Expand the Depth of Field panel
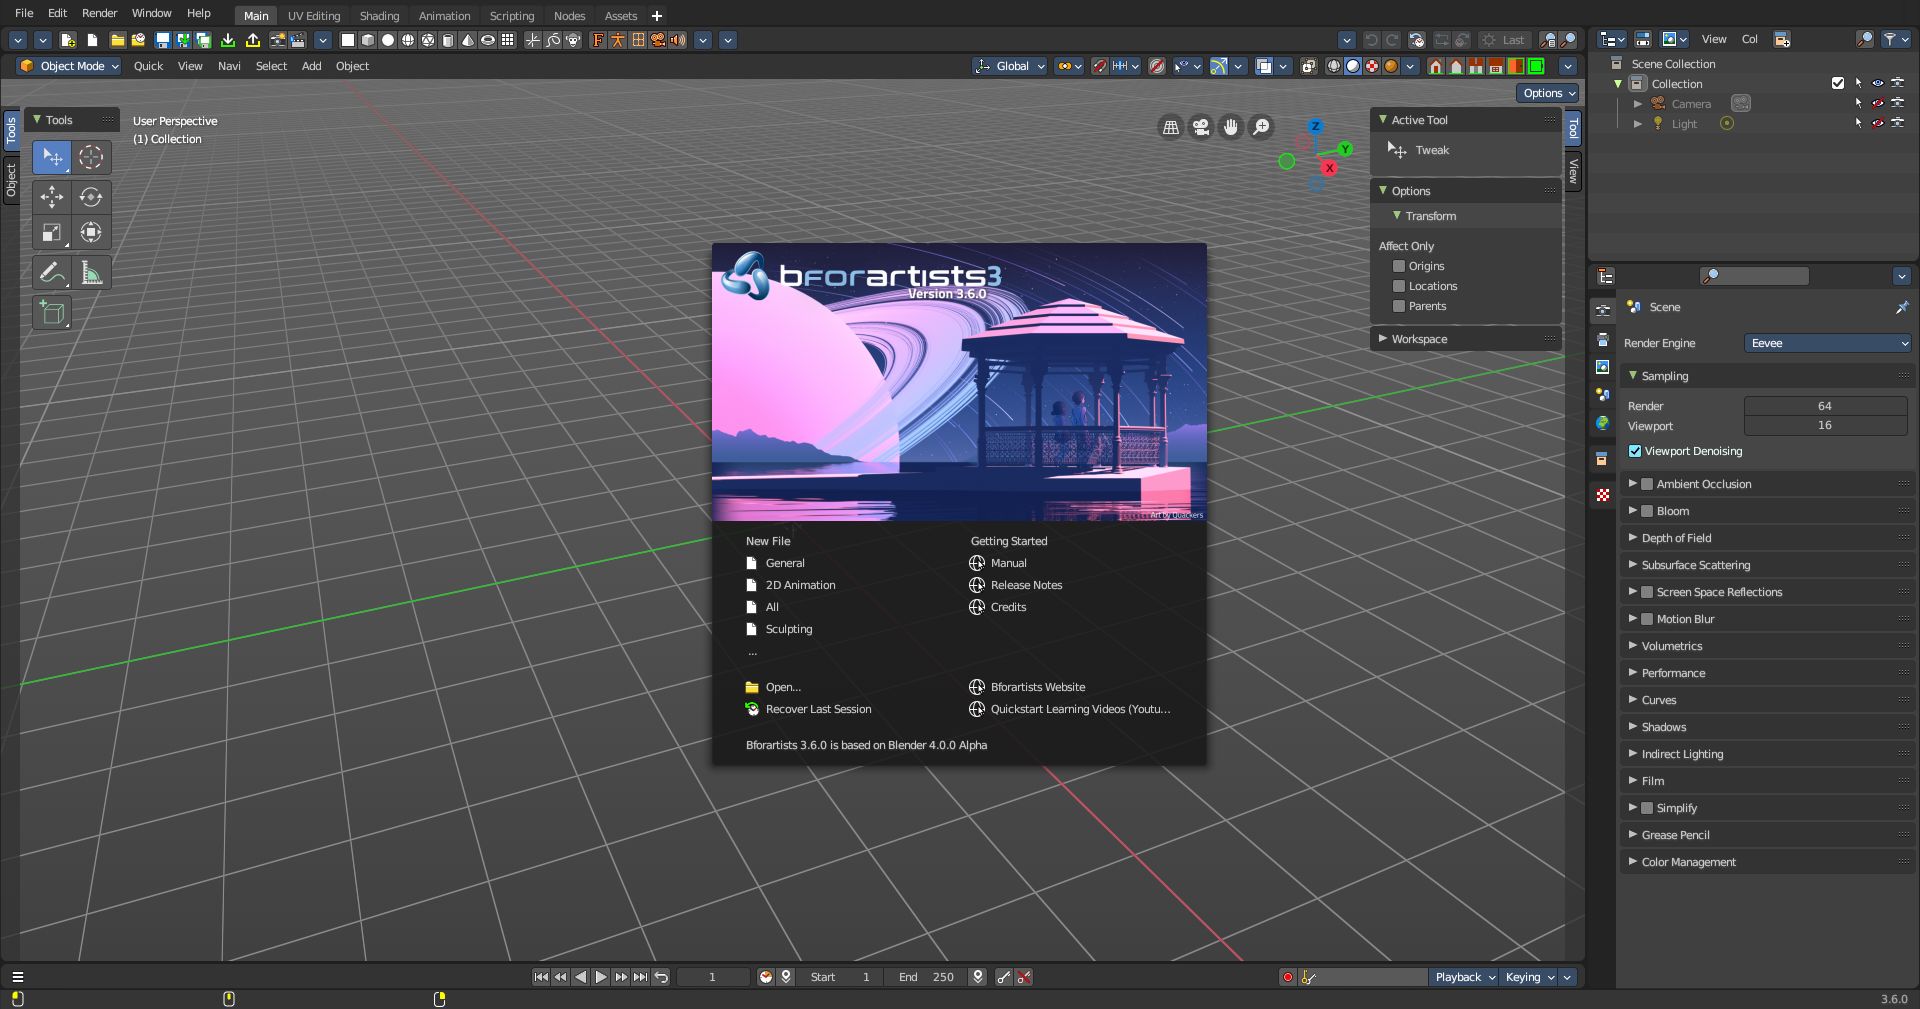The width and height of the screenshot is (1920, 1009). click(1766, 538)
